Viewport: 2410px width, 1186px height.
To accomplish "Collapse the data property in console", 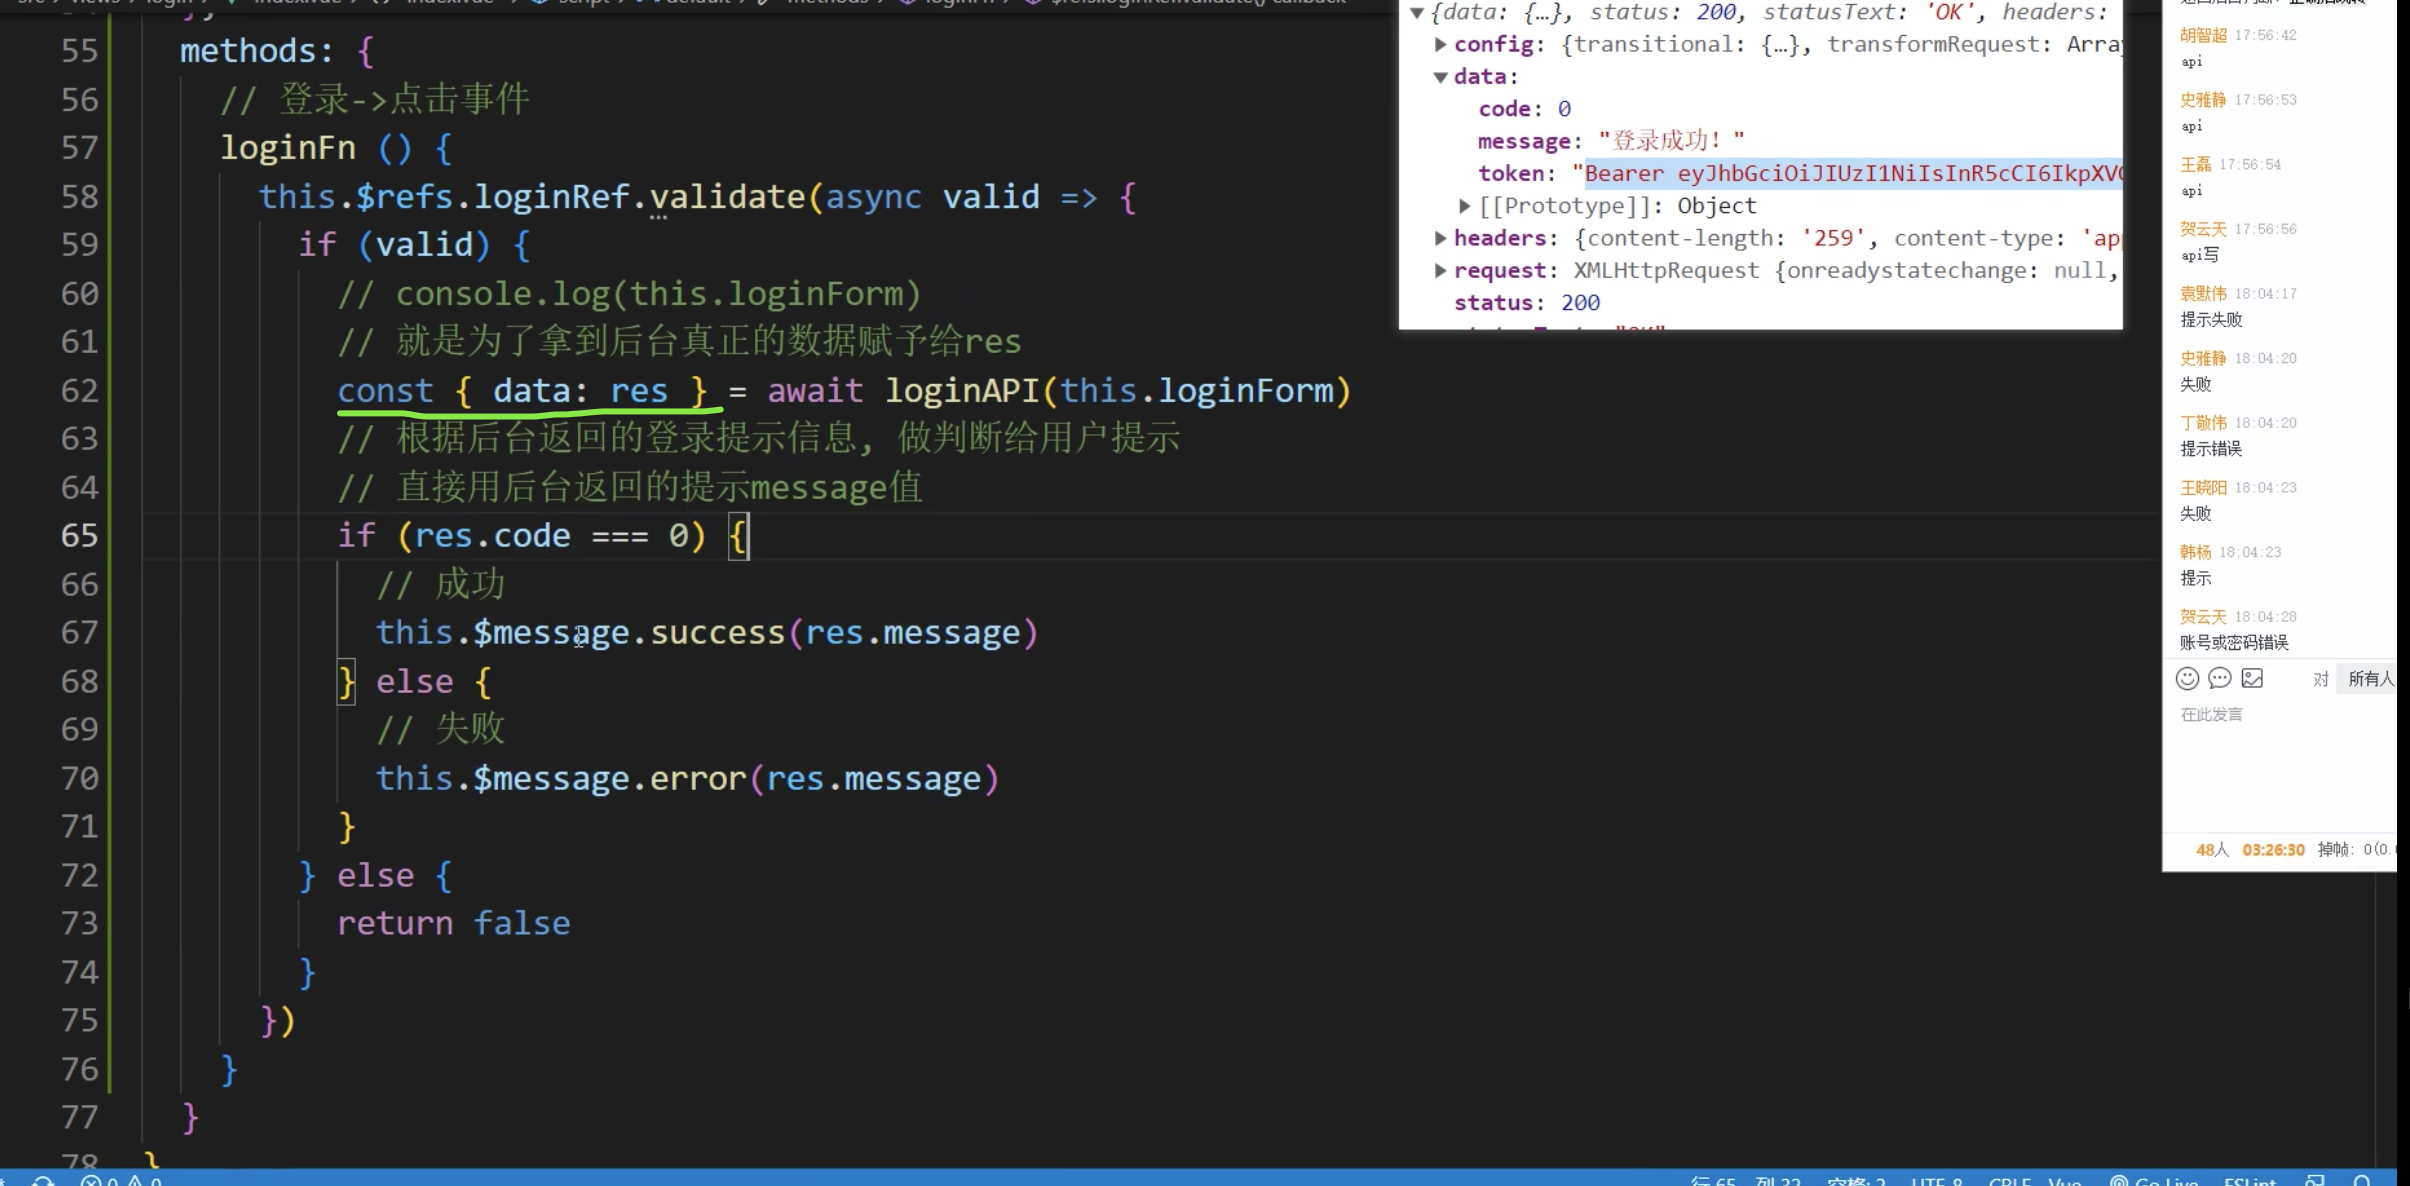I will (1440, 77).
